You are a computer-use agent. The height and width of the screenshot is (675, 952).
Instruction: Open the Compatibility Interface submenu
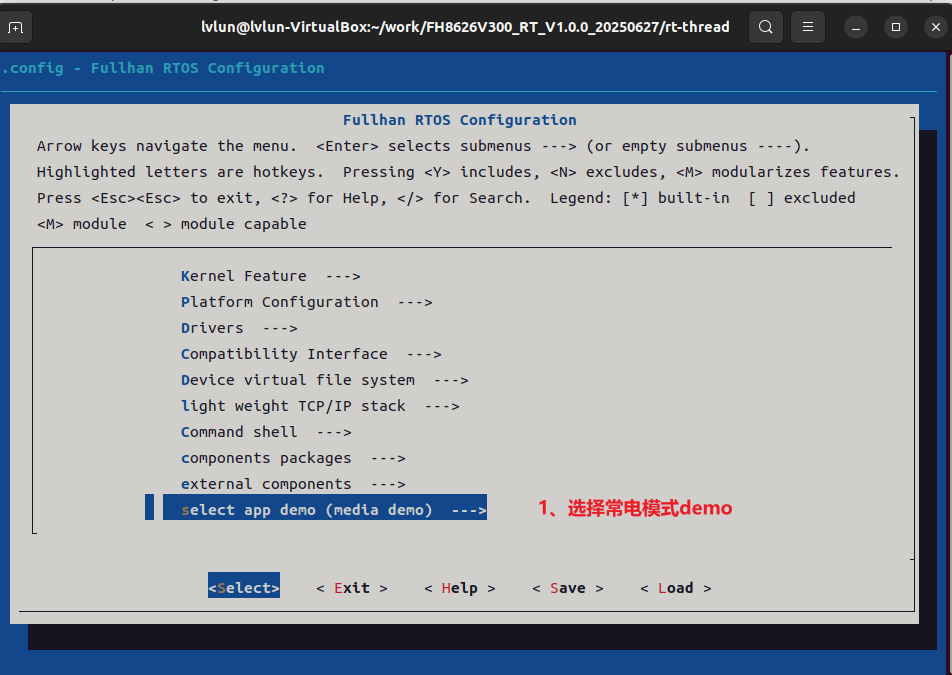click(311, 354)
